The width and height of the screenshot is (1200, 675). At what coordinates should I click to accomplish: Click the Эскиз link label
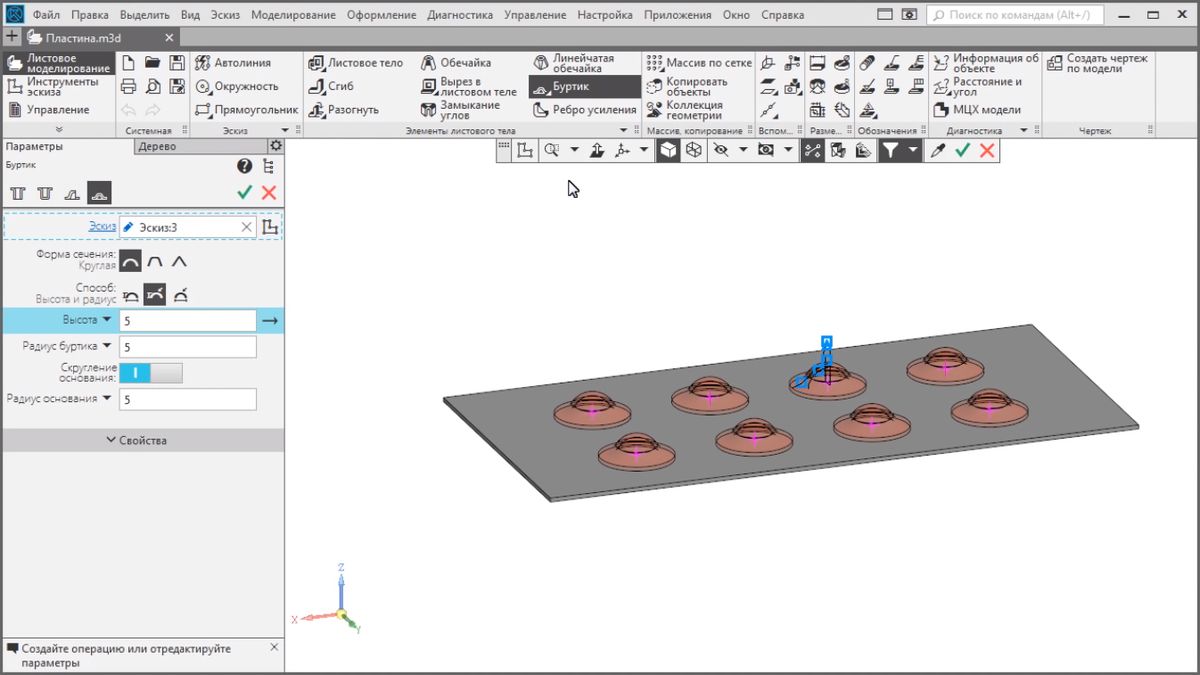(x=102, y=227)
